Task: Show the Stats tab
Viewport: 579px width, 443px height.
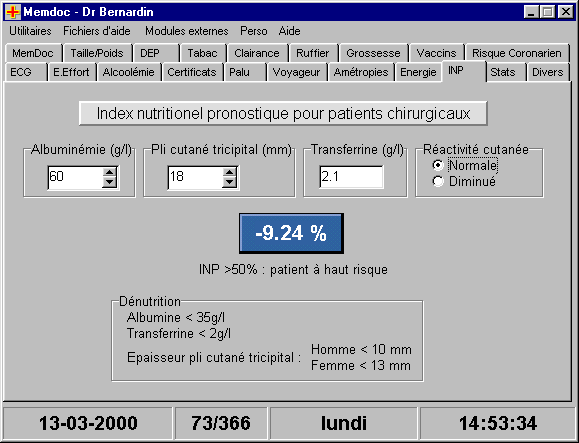Action: pyautogui.click(x=503, y=72)
